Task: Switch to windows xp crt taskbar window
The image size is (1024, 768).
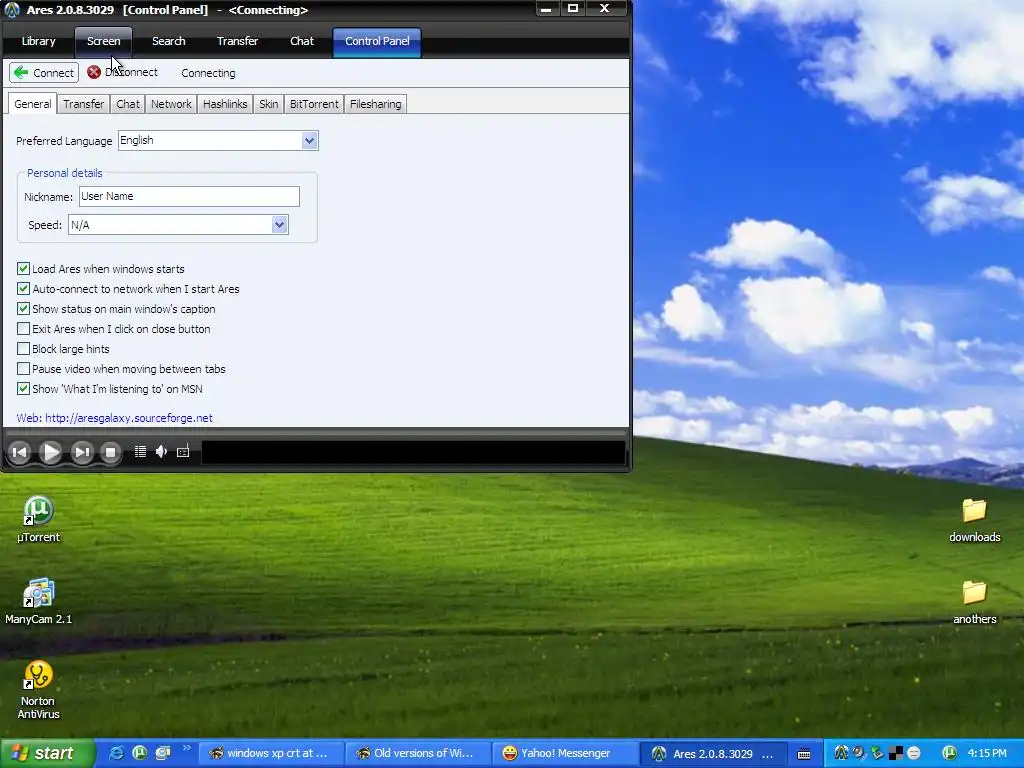Action: [270, 754]
